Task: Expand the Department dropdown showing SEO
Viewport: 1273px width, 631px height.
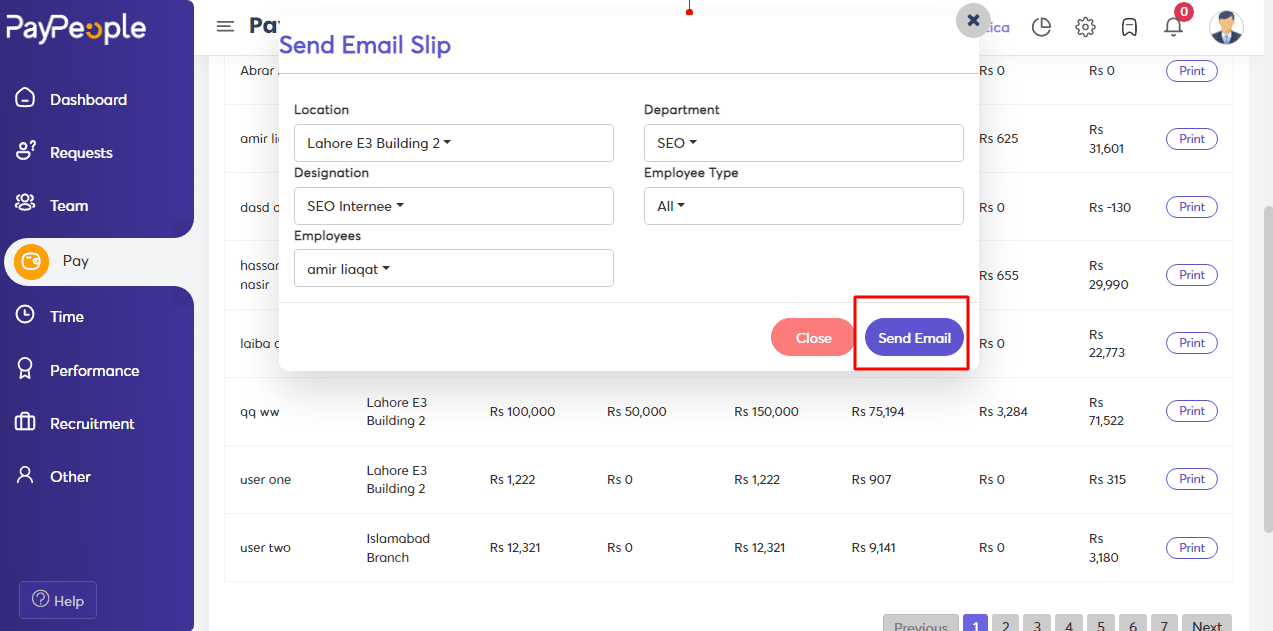Action: [803, 143]
